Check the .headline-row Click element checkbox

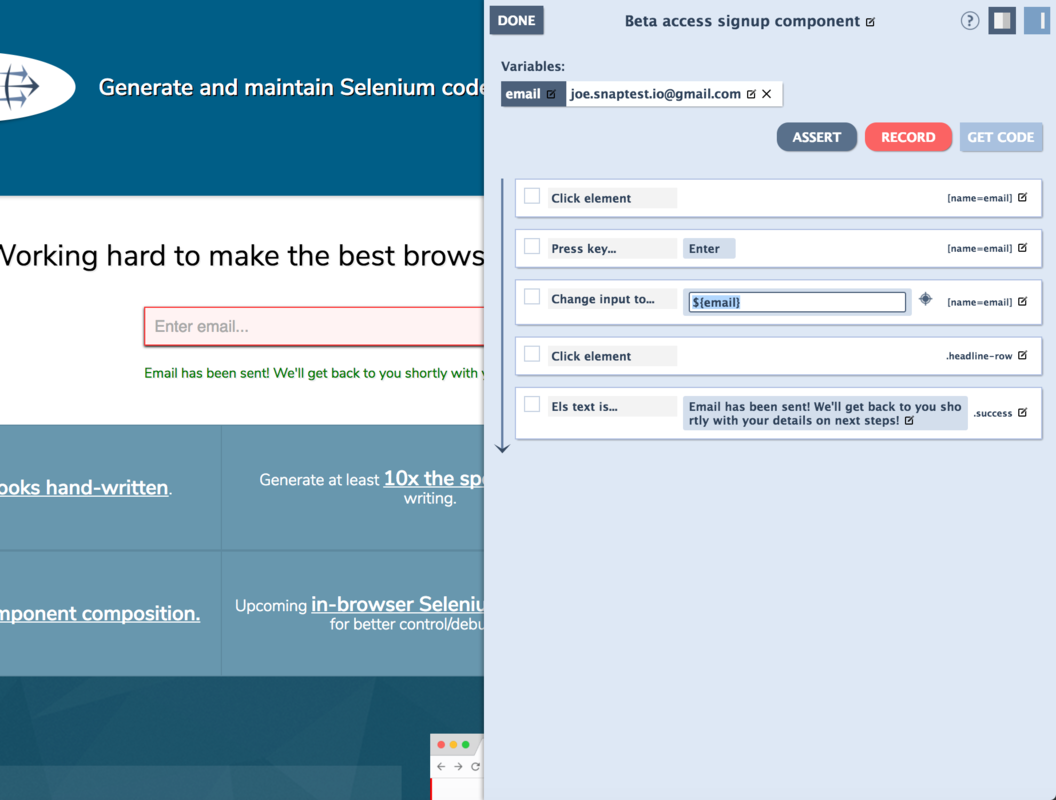point(532,354)
